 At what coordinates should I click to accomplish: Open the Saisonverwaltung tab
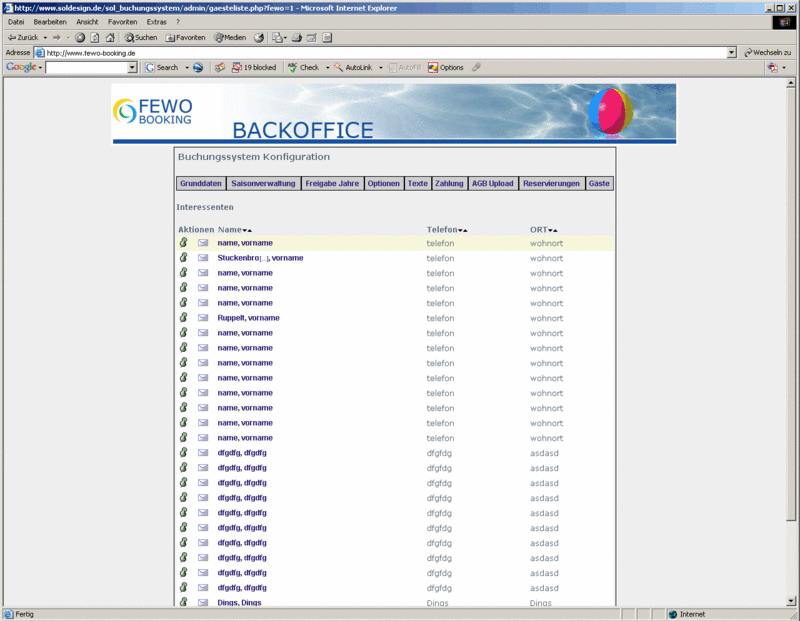click(263, 184)
